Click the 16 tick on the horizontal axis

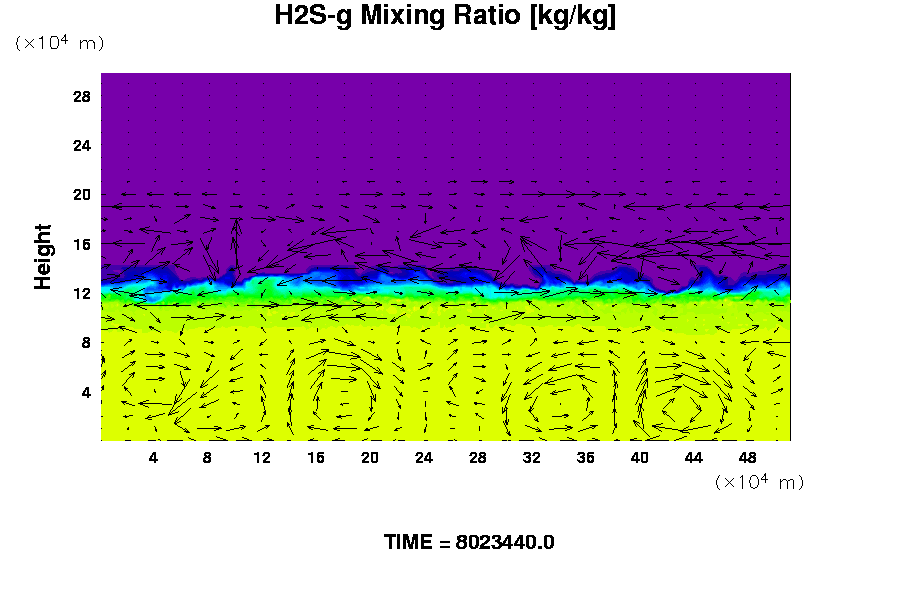(x=316, y=458)
